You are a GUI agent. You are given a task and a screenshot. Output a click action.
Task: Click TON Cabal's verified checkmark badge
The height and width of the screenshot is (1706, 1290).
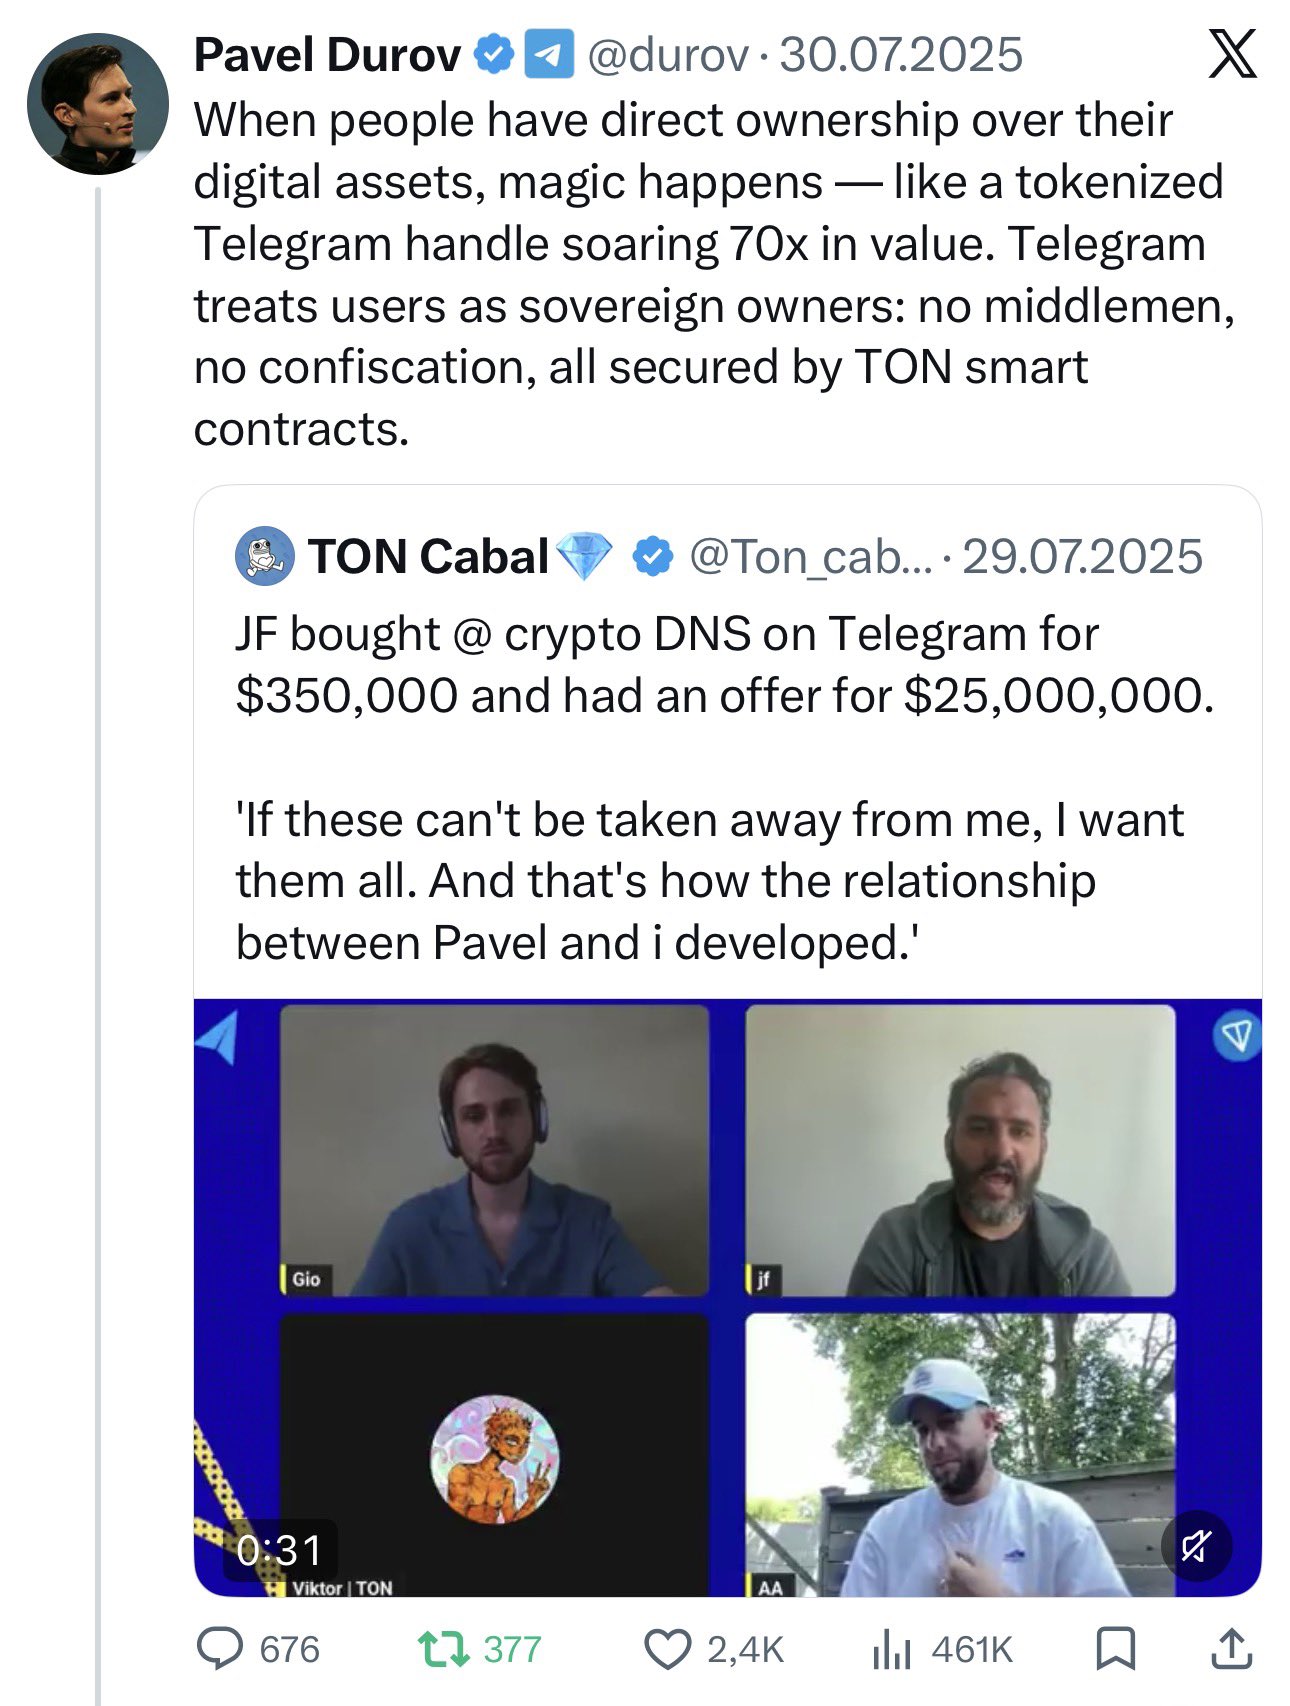point(653,557)
